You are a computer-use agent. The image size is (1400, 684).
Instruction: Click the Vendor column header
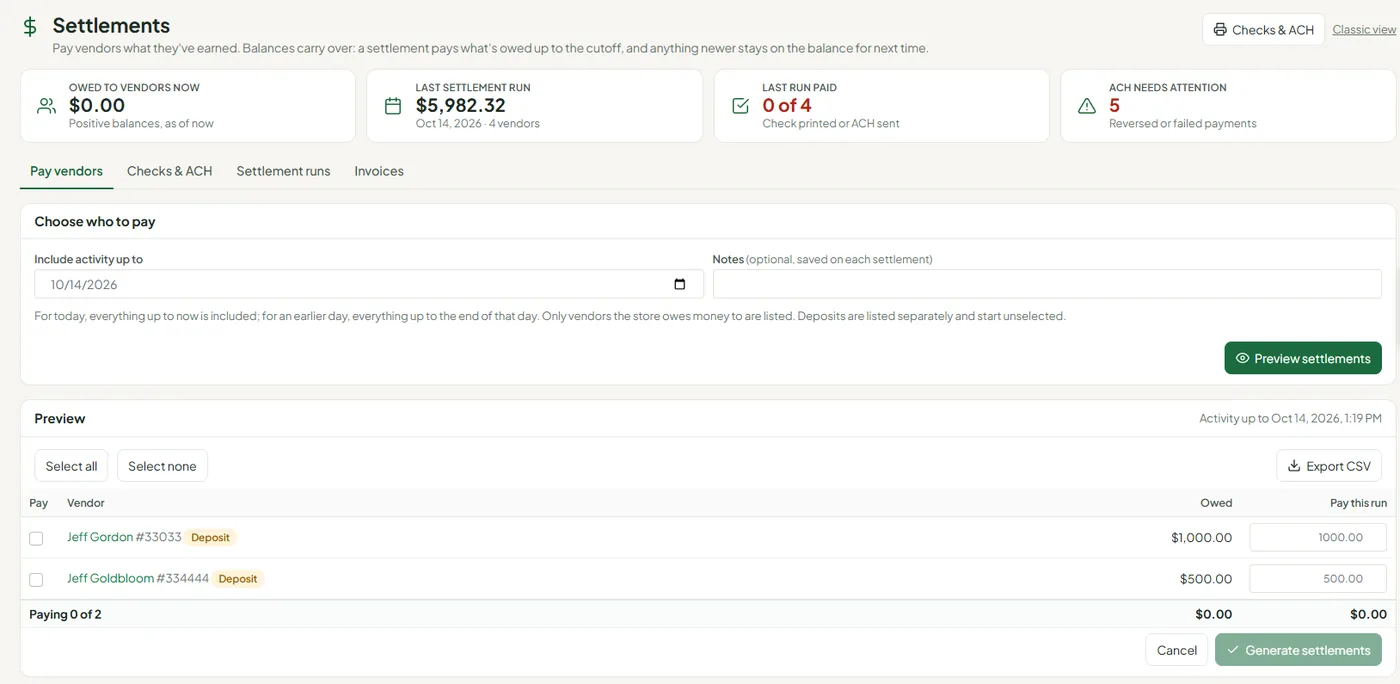[86, 503]
